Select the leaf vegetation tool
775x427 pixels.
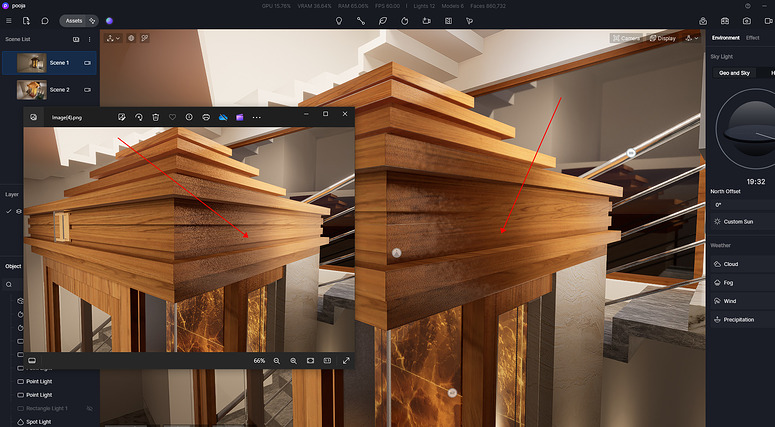383,21
